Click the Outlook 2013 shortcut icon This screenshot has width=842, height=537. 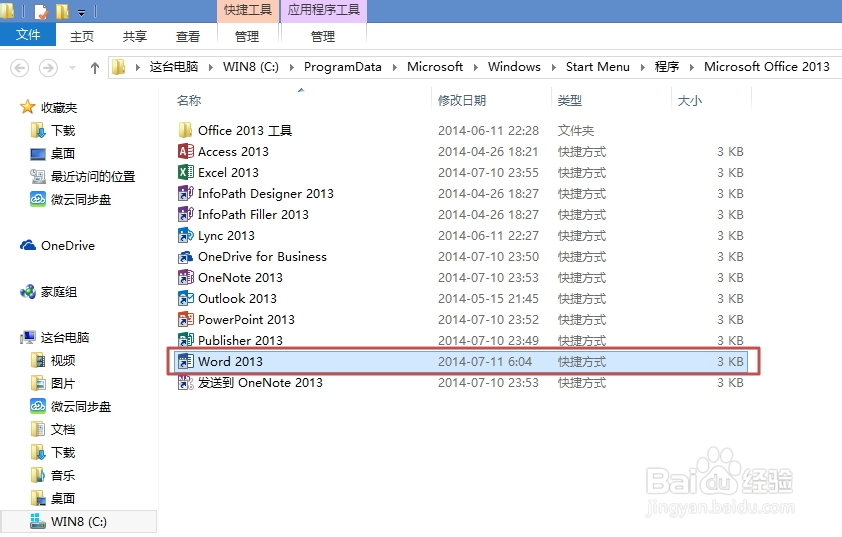coord(185,298)
